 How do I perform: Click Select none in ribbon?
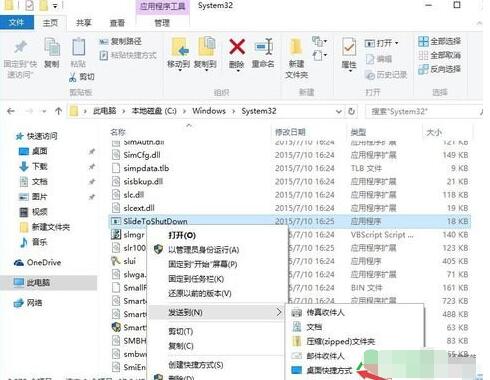click(x=439, y=55)
